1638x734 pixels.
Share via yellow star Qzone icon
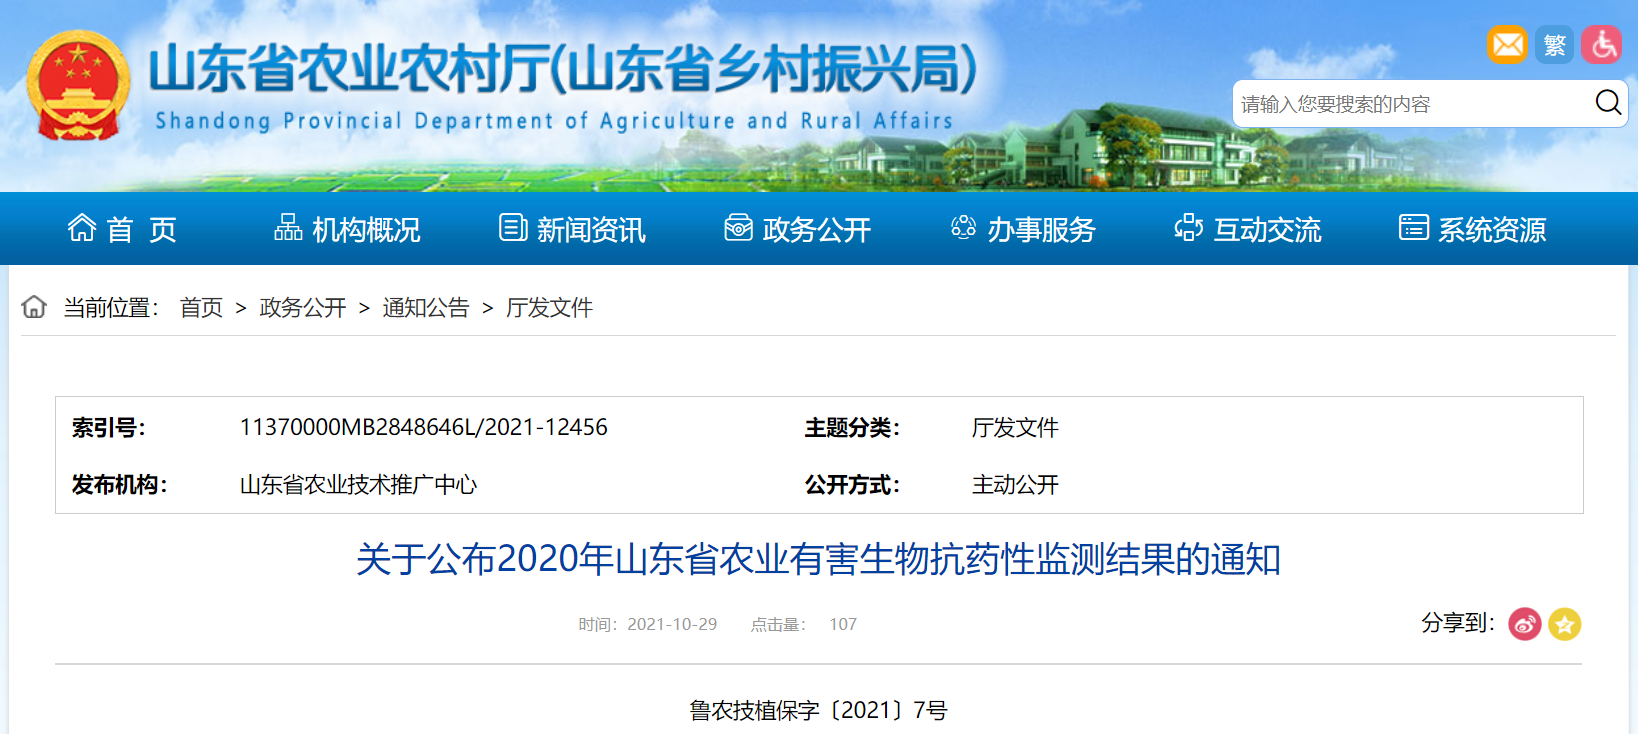click(x=1564, y=624)
